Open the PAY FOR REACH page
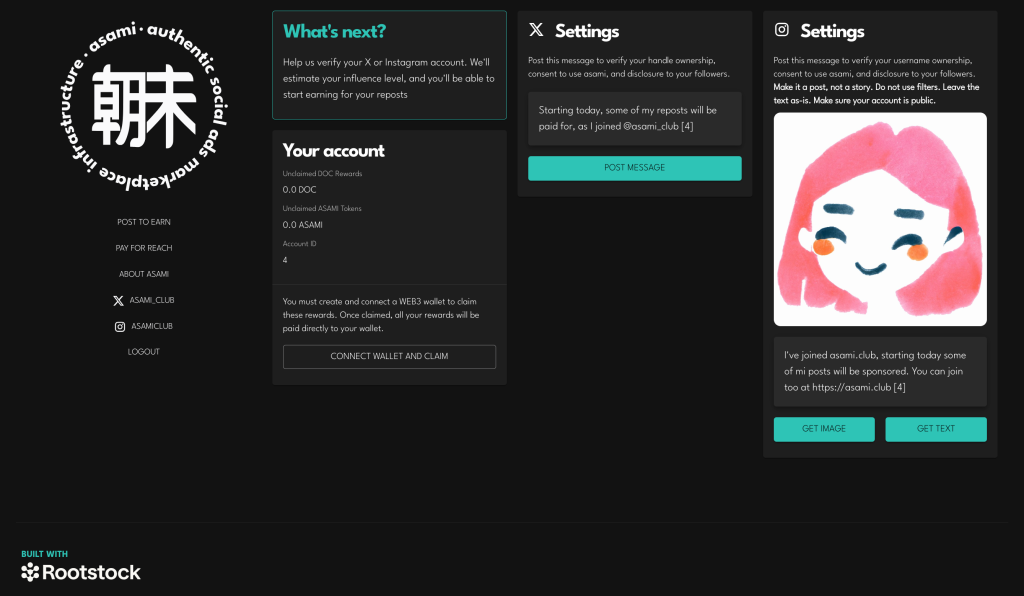The height and width of the screenshot is (596, 1024). click(144, 248)
